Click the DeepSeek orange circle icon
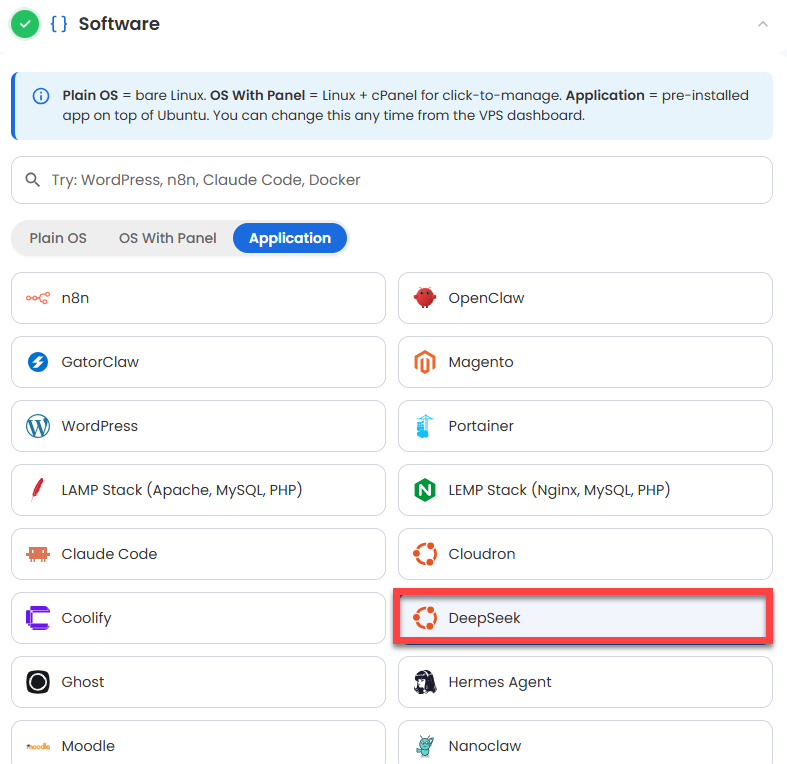The image size is (787, 764). click(425, 618)
